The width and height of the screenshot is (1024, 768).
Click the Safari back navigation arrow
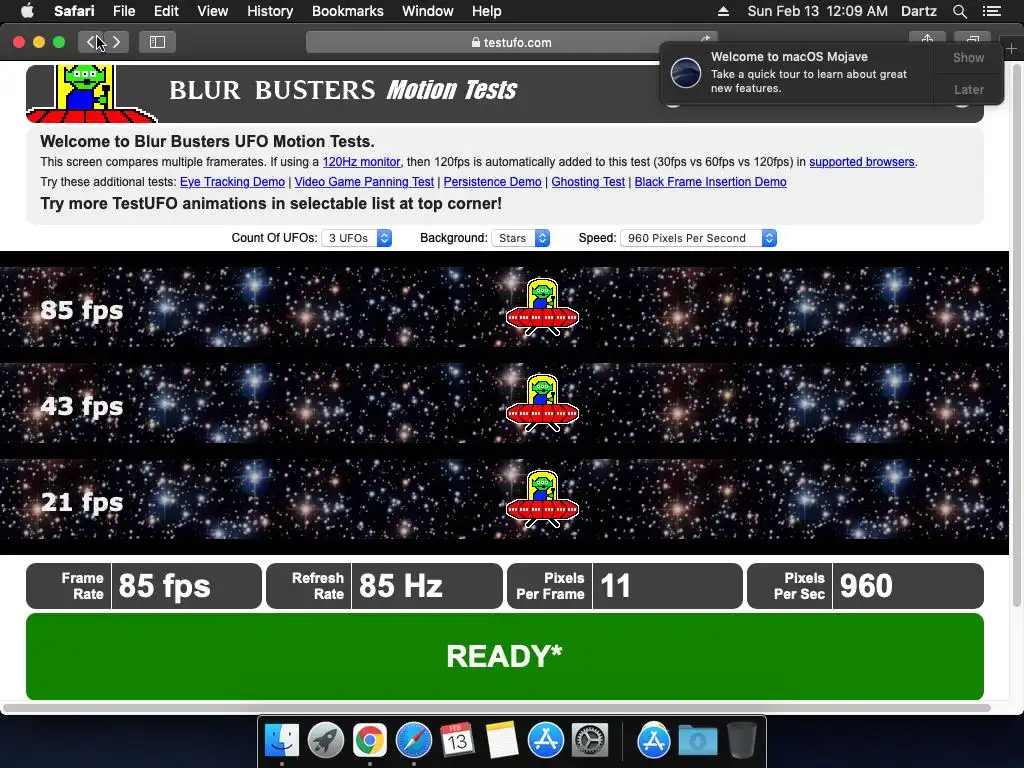[91, 42]
